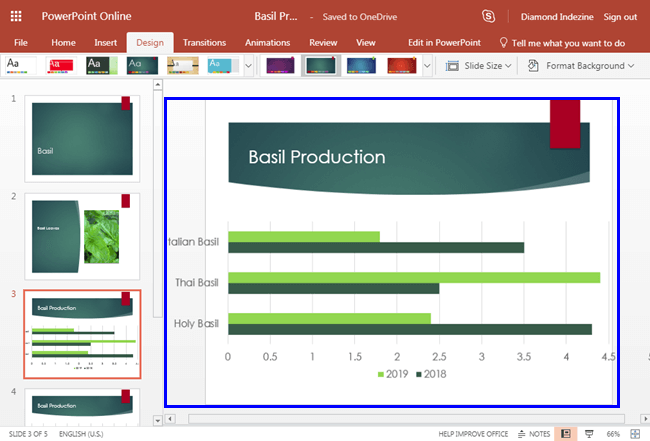The width and height of the screenshot is (650, 441).
Task: Click the Tell me lightbulb icon
Action: point(501,43)
